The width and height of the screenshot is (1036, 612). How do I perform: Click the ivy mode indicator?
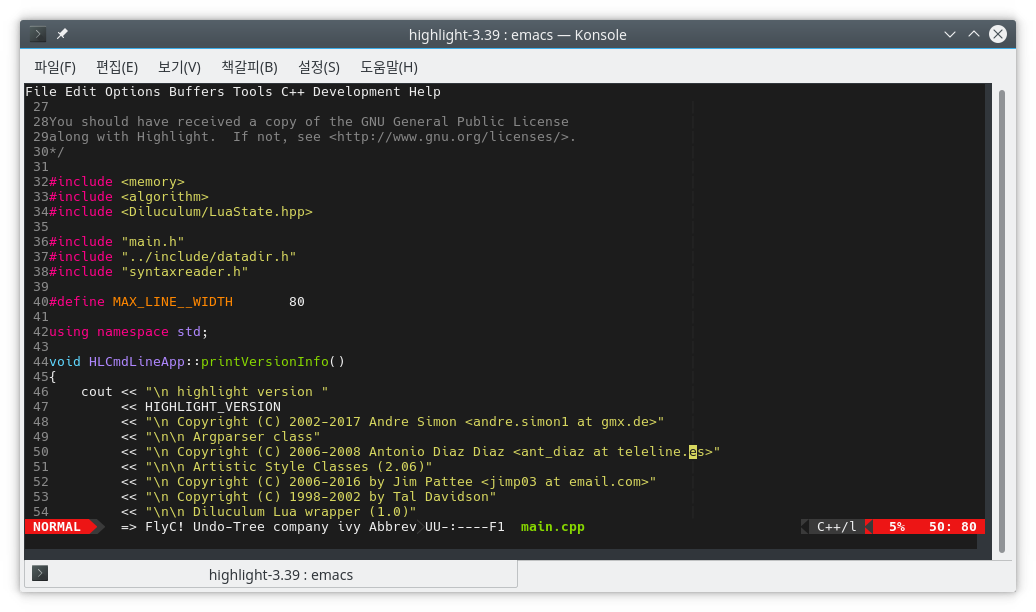(x=349, y=527)
